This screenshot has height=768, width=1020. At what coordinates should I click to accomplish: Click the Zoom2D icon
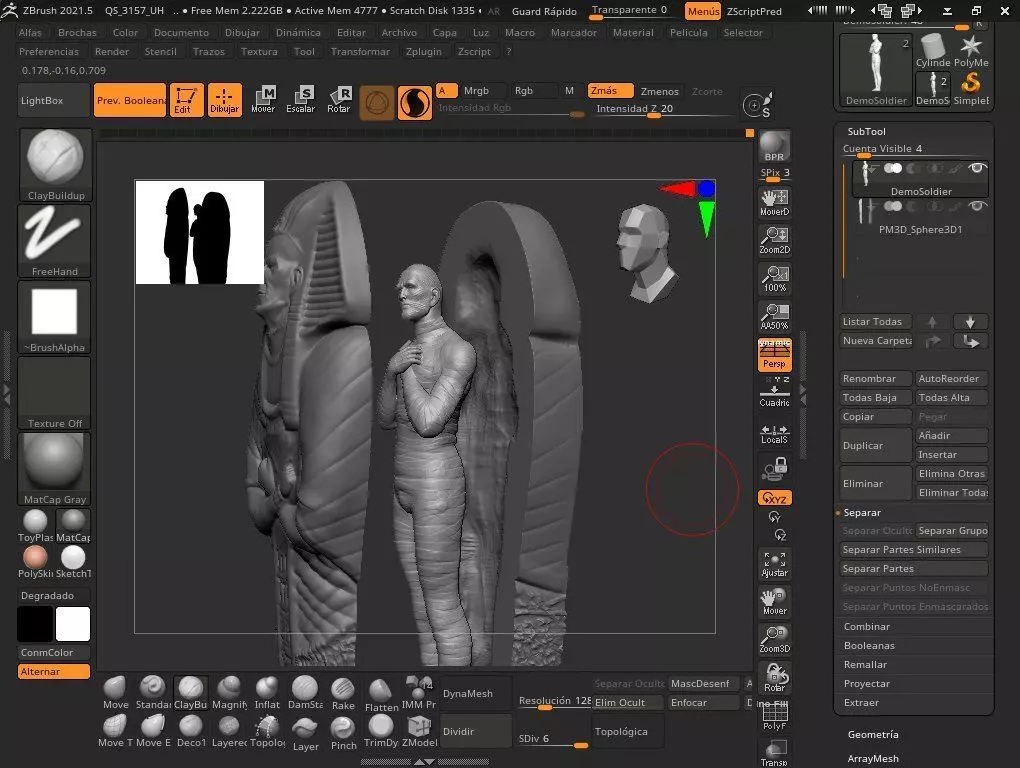pyautogui.click(x=774, y=241)
